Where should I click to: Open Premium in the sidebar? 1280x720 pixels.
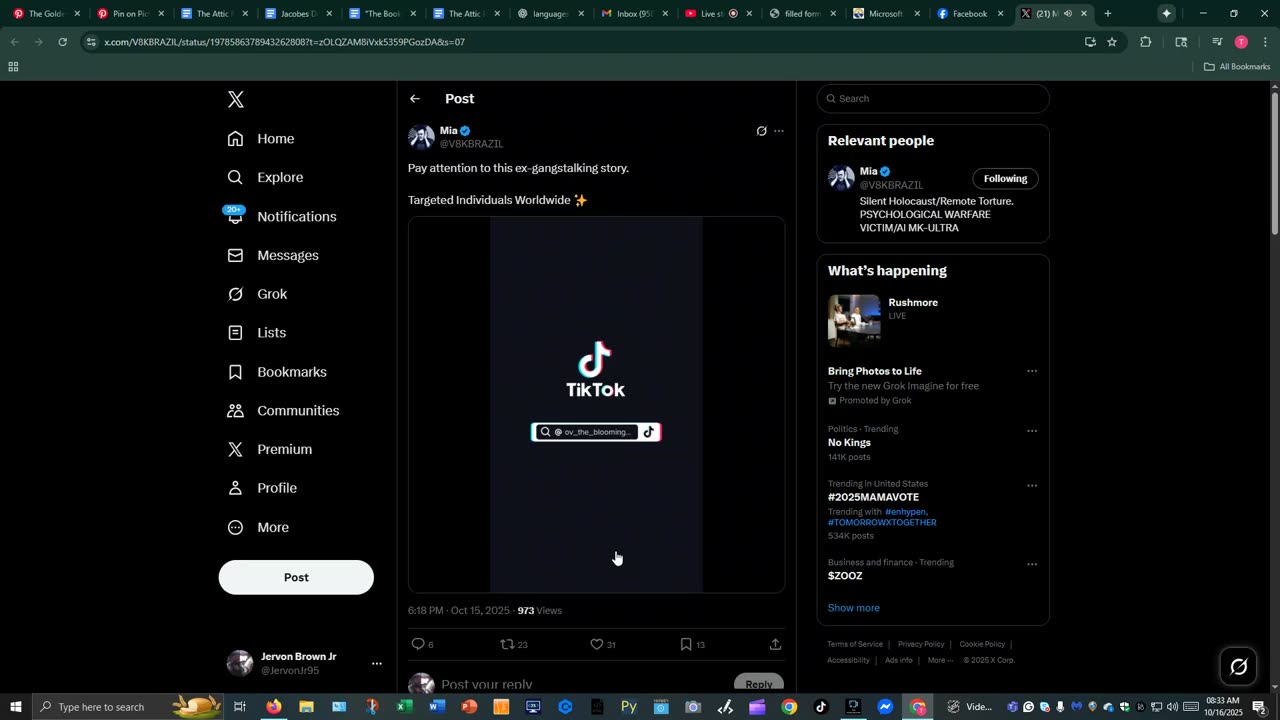pos(270,450)
